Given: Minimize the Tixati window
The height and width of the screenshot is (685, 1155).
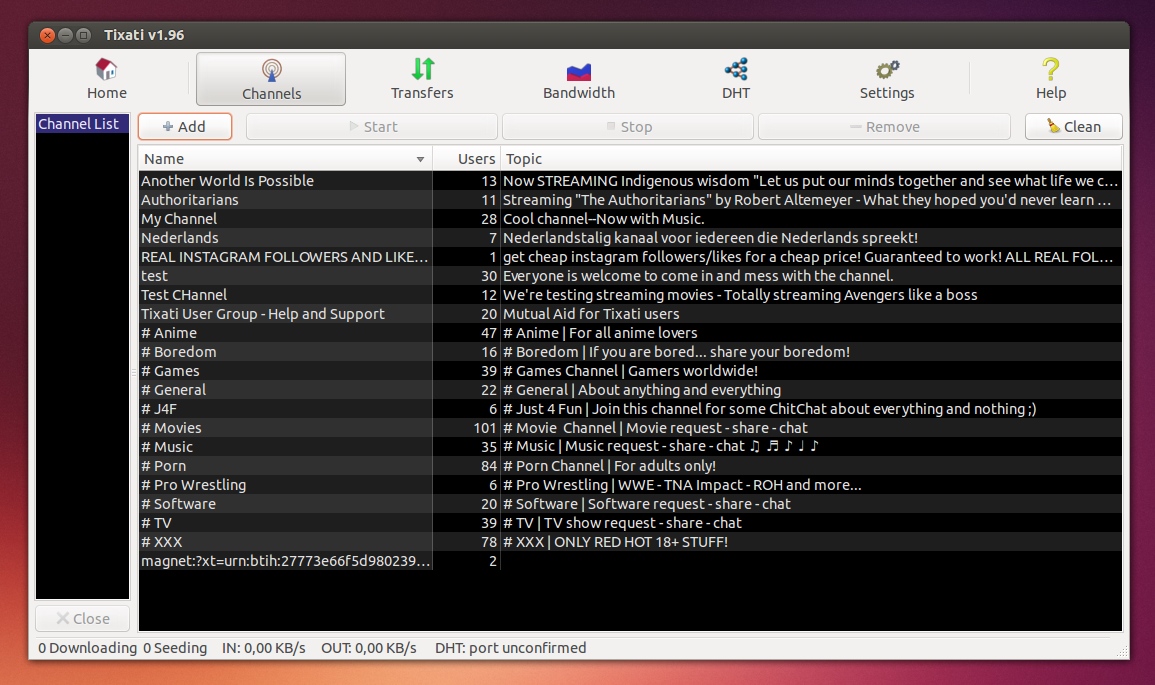Looking at the screenshot, I should pos(66,35).
